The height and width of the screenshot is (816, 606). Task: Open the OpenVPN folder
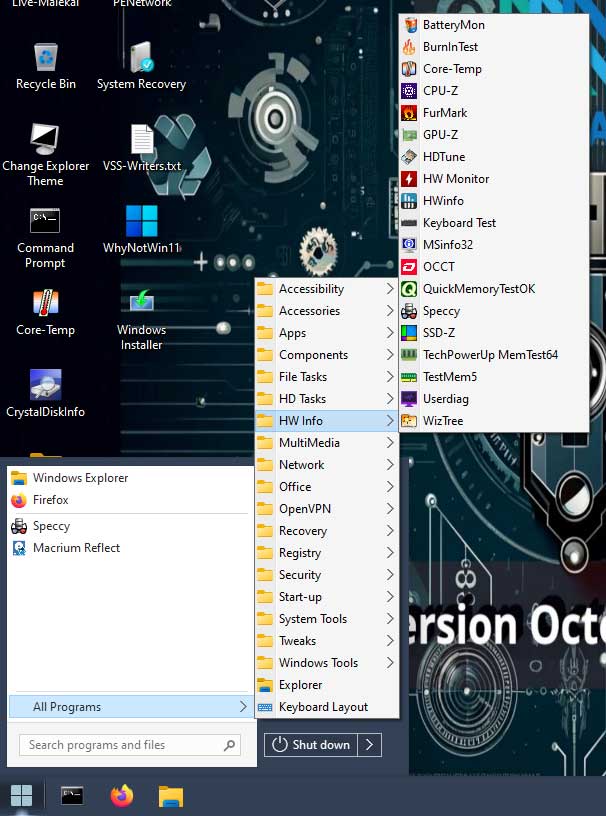pos(327,509)
